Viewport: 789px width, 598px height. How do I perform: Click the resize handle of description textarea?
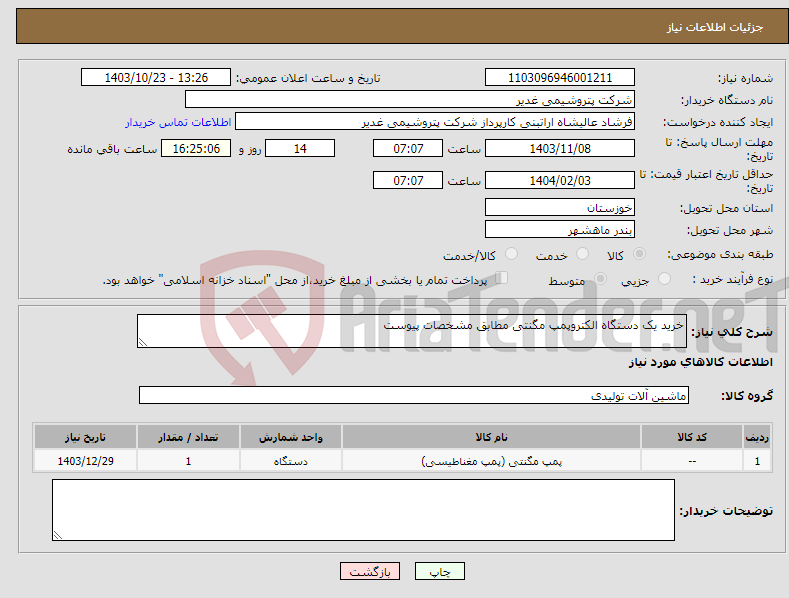(143, 342)
